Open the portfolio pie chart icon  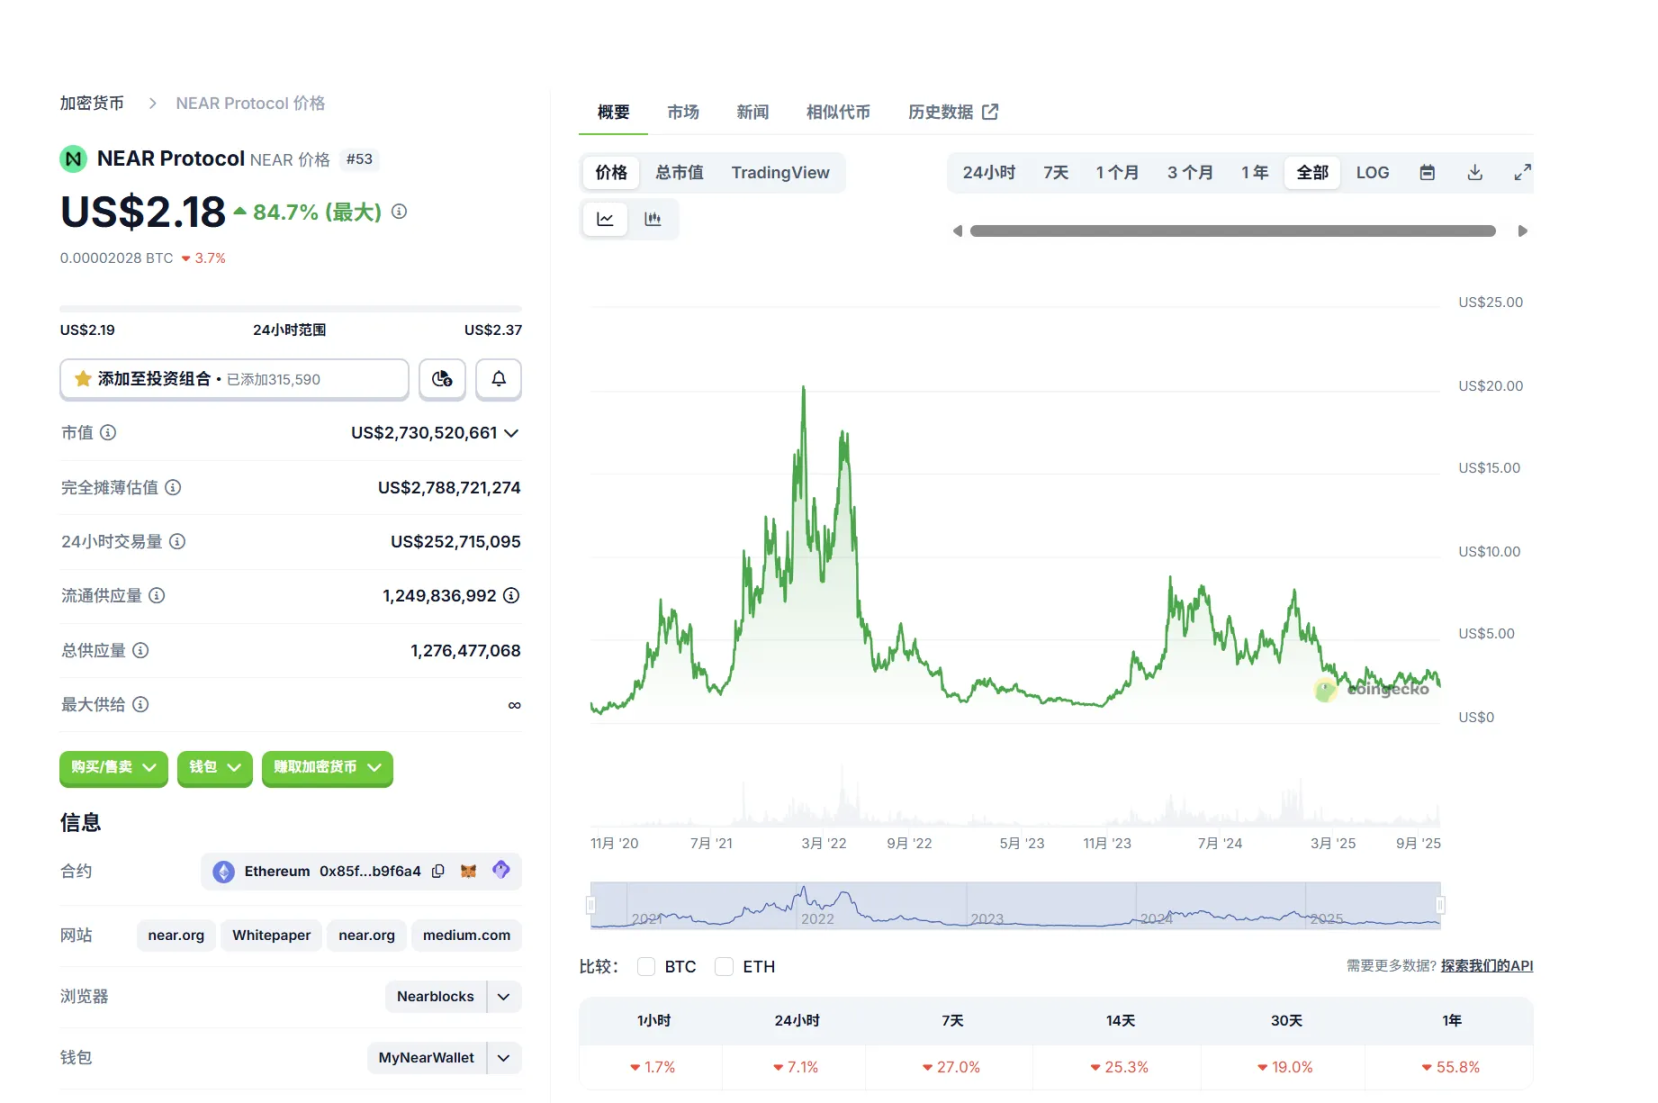click(x=442, y=379)
